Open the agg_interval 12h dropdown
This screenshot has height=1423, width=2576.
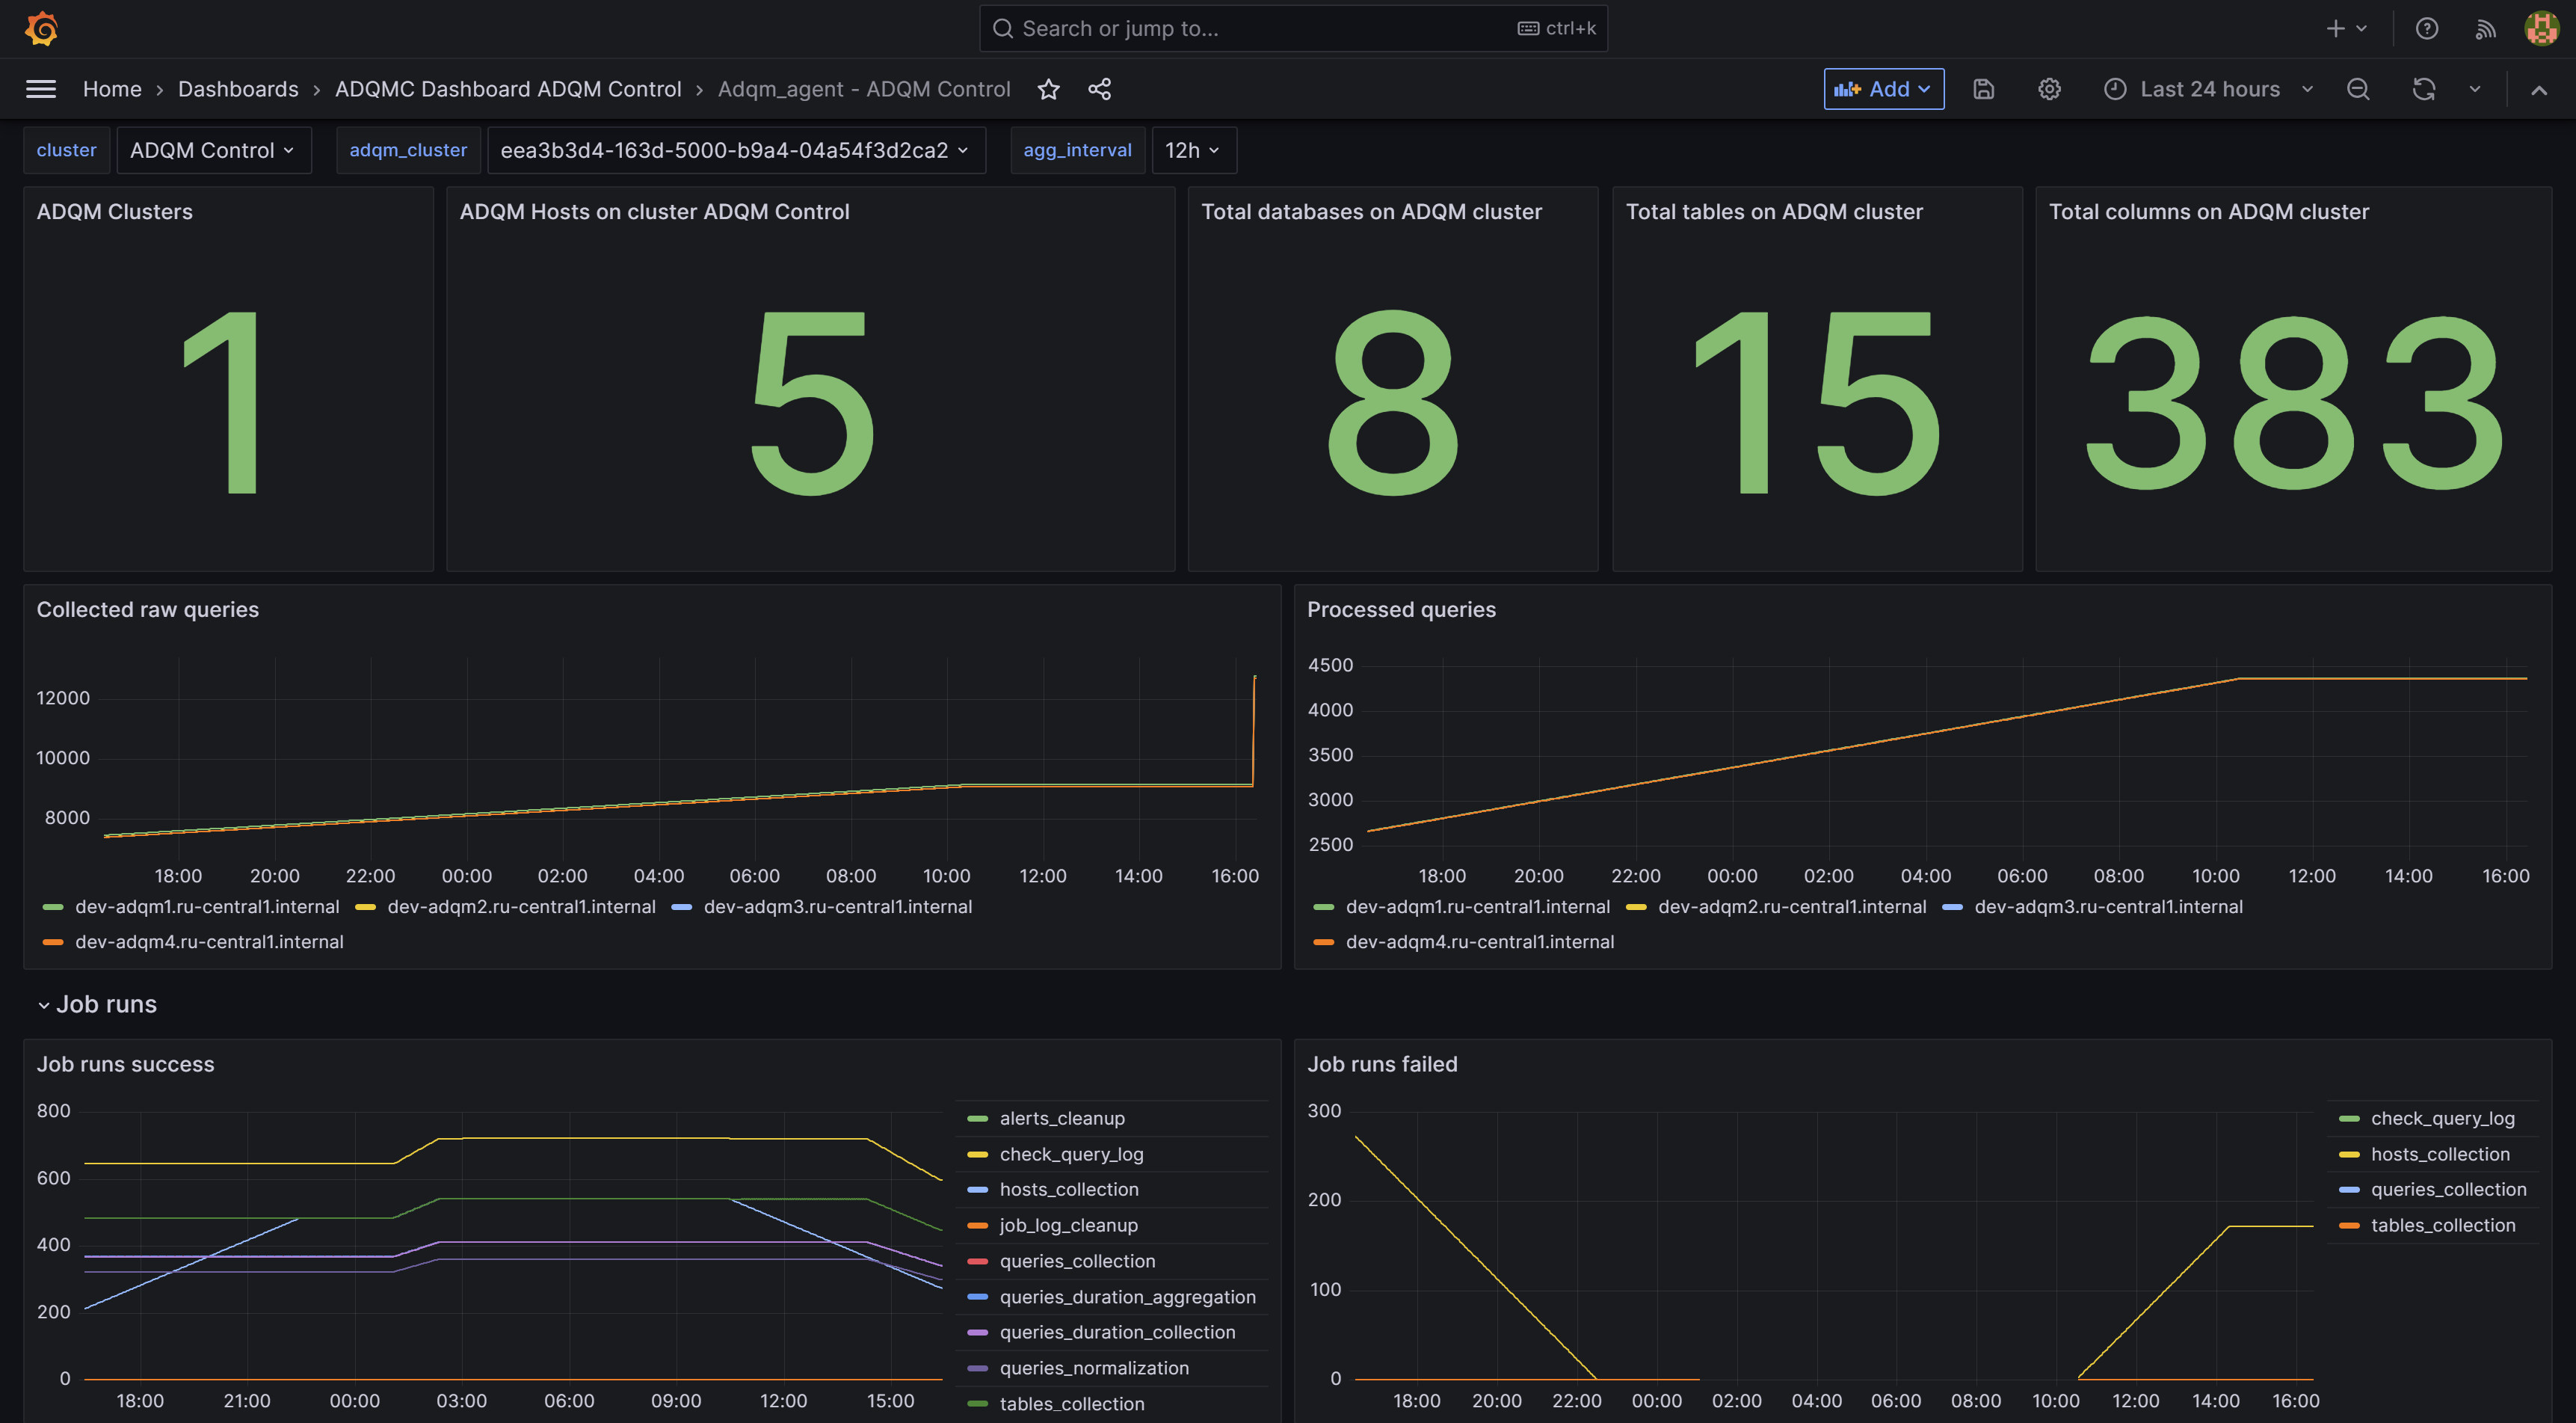[x=1192, y=150]
